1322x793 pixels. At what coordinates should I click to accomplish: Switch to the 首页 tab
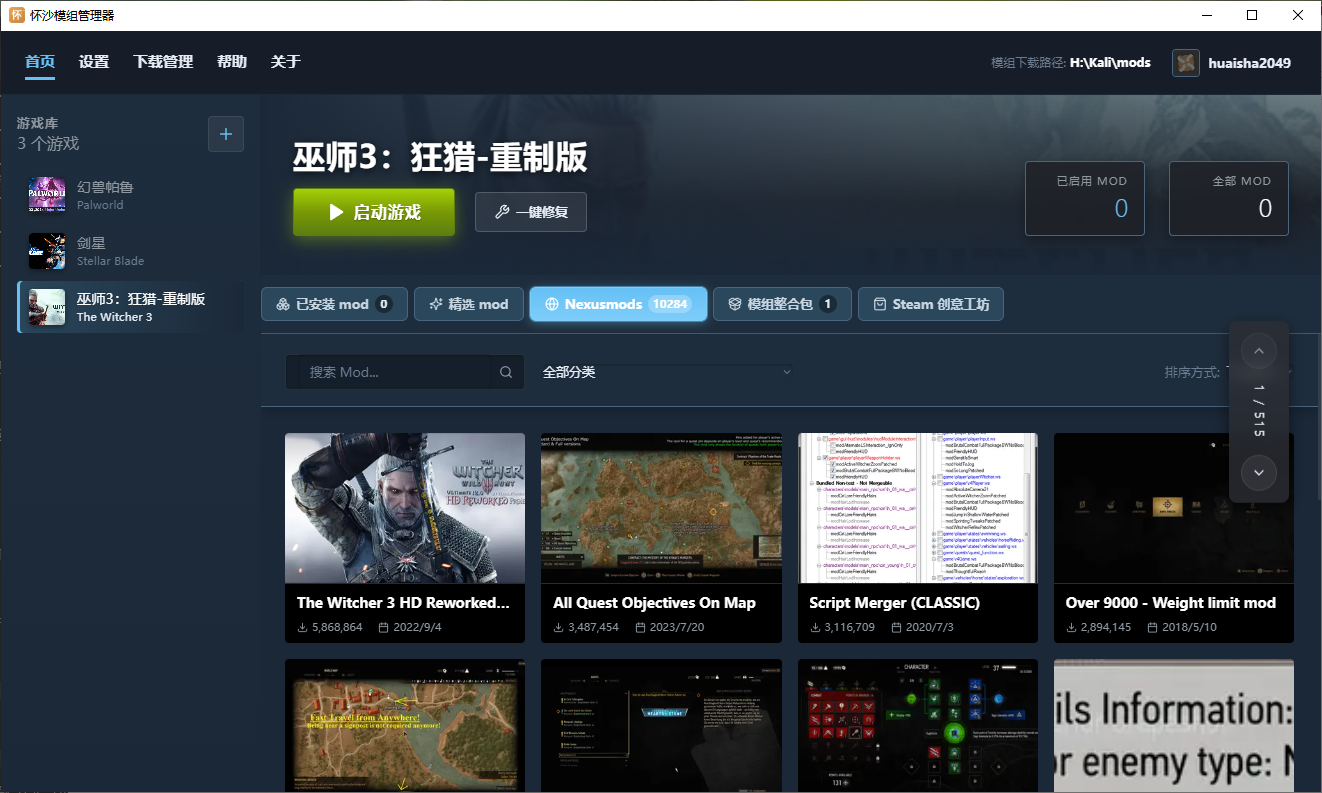40,62
